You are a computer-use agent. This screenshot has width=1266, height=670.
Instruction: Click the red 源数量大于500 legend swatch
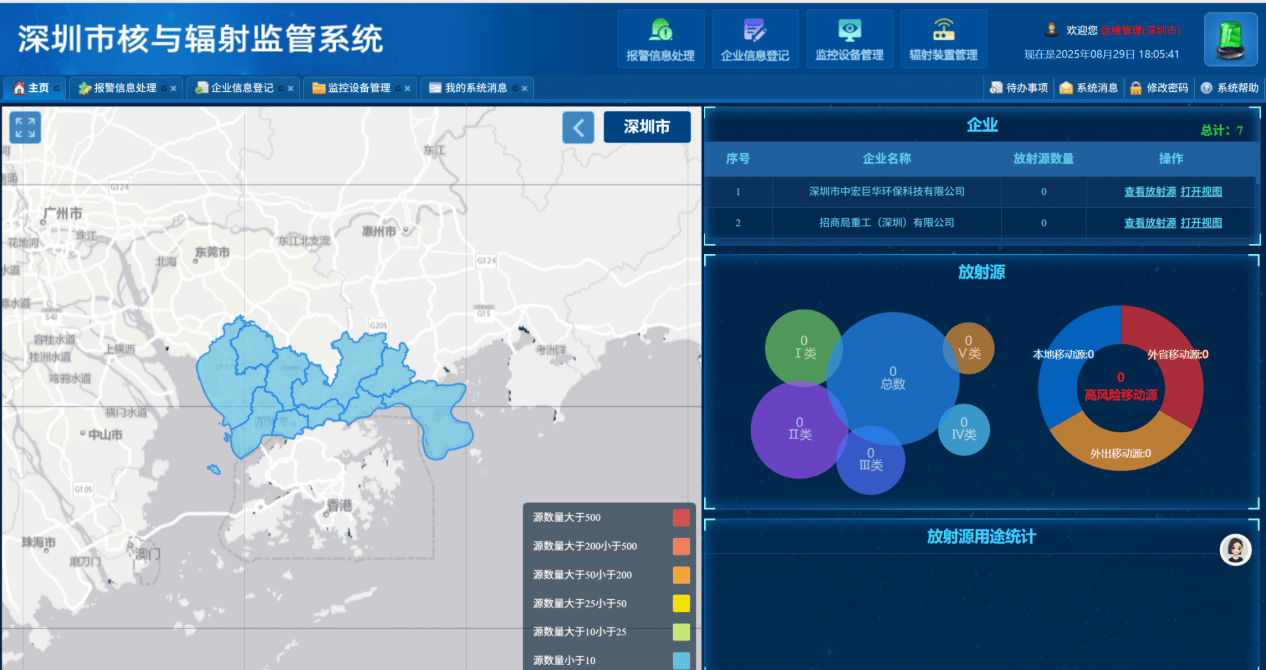point(681,517)
